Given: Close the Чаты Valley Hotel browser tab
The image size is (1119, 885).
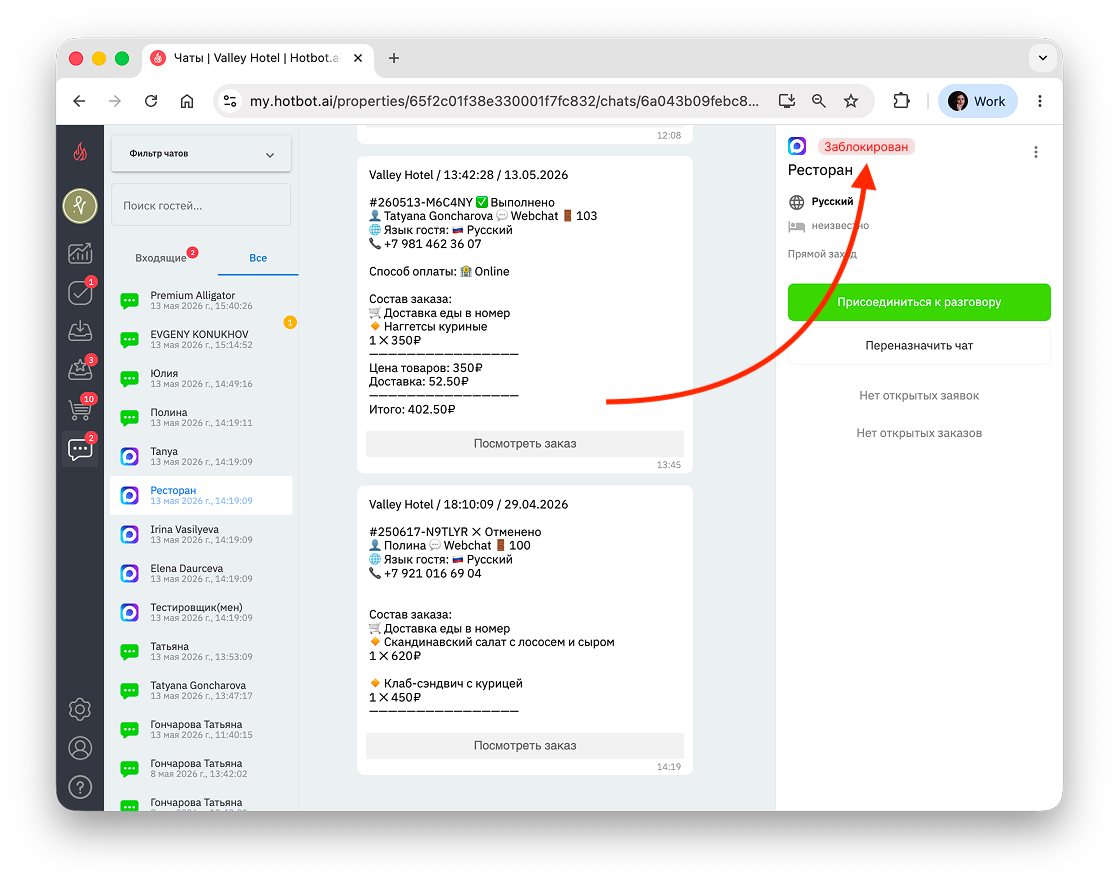Looking at the screenshot, I should pos(358,59).
